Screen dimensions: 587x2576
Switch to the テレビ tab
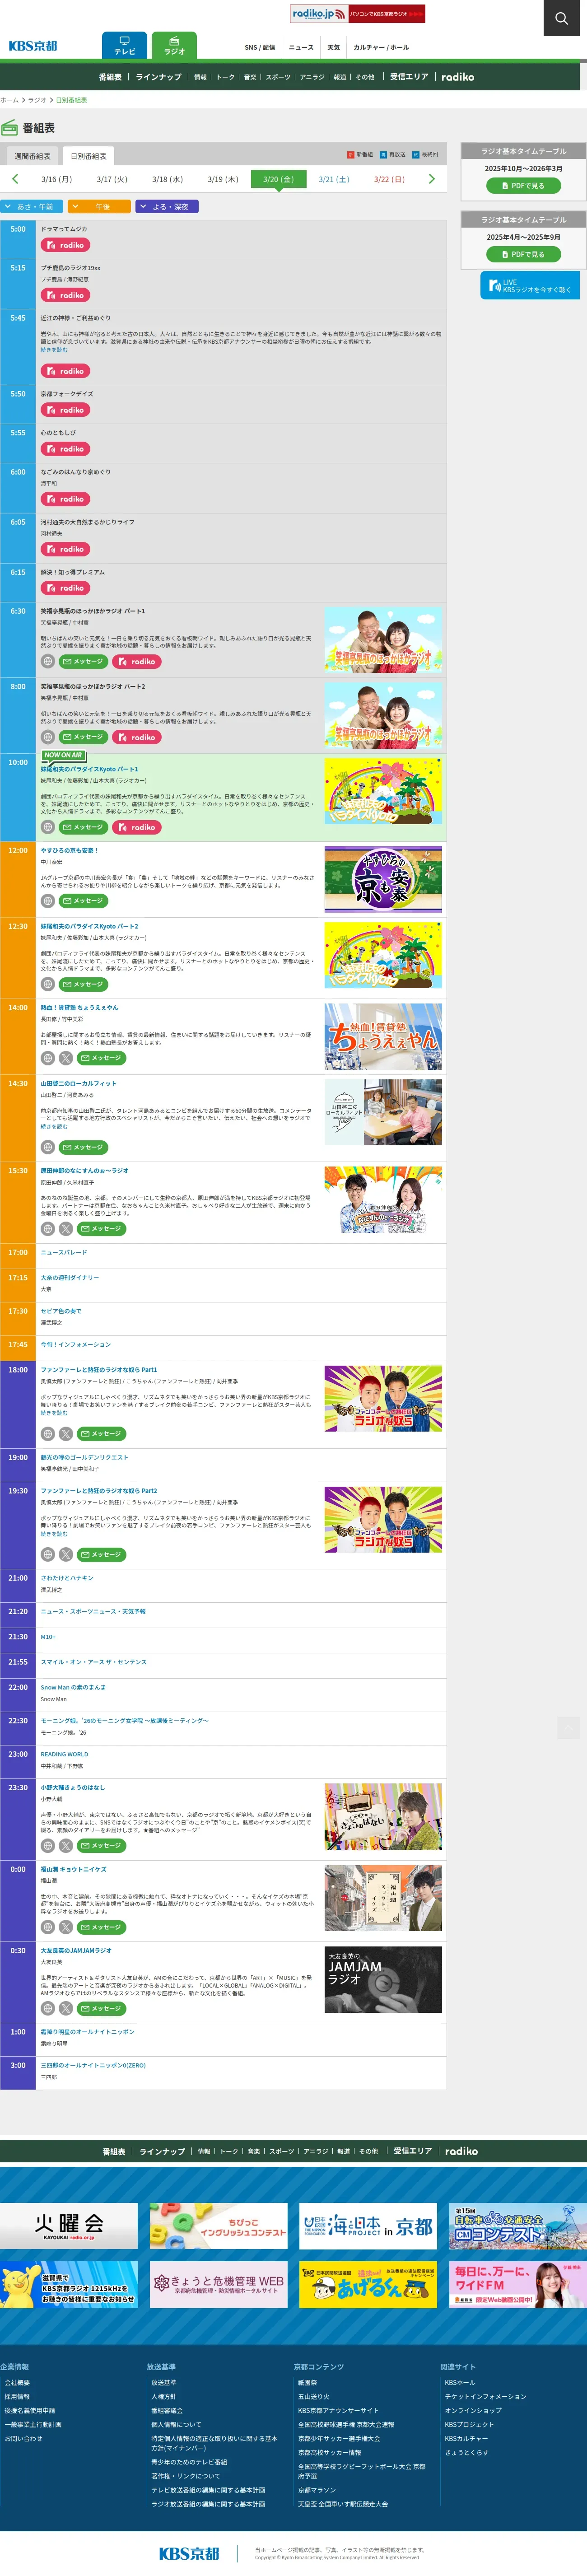click(x=124, y=46)
